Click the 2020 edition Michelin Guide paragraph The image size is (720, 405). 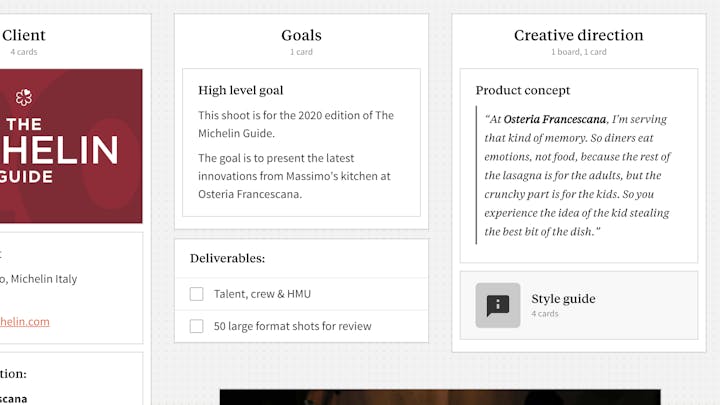[296, 124]
